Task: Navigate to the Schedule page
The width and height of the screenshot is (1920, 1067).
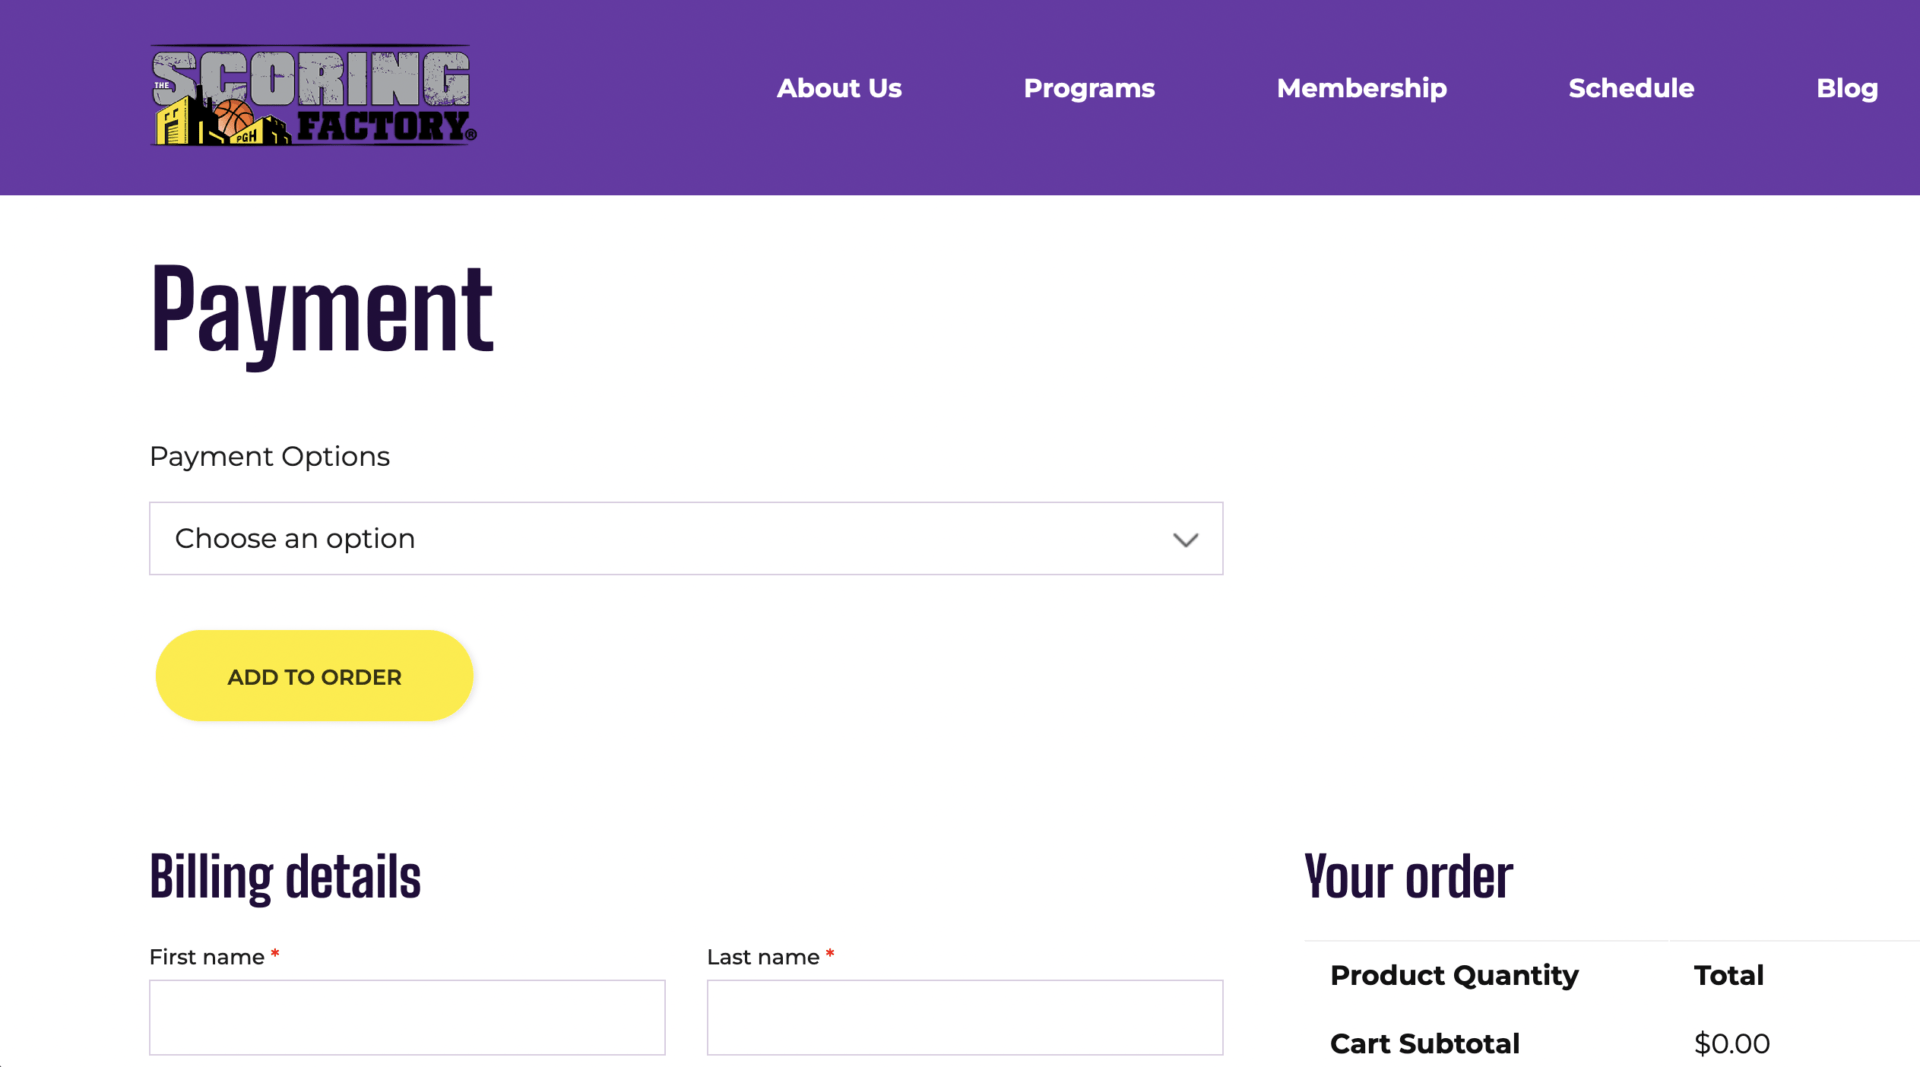Action: point(1631,88)
